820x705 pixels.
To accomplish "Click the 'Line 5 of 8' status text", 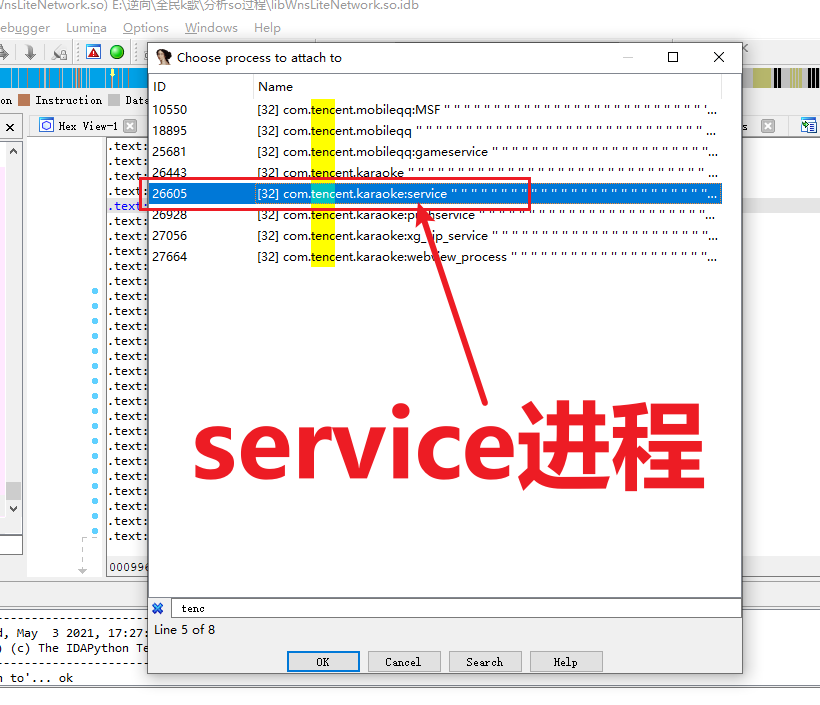I will coord(185,630).
